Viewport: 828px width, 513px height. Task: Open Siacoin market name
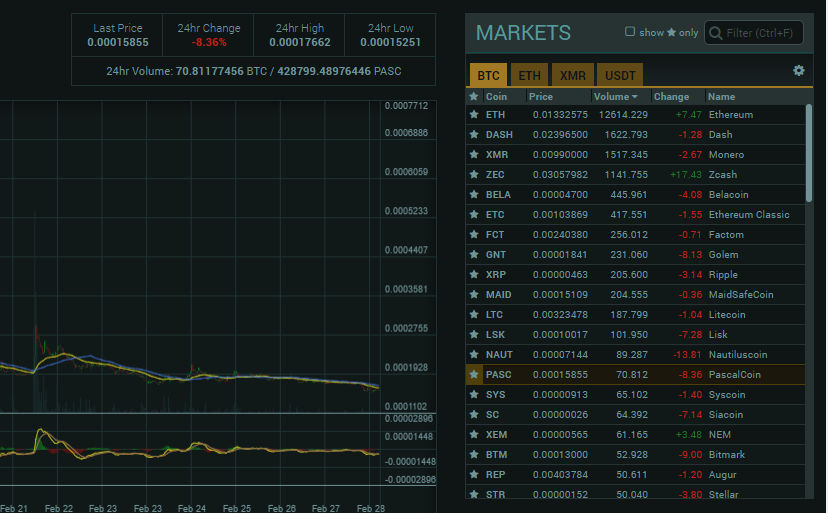click(726, 415)
